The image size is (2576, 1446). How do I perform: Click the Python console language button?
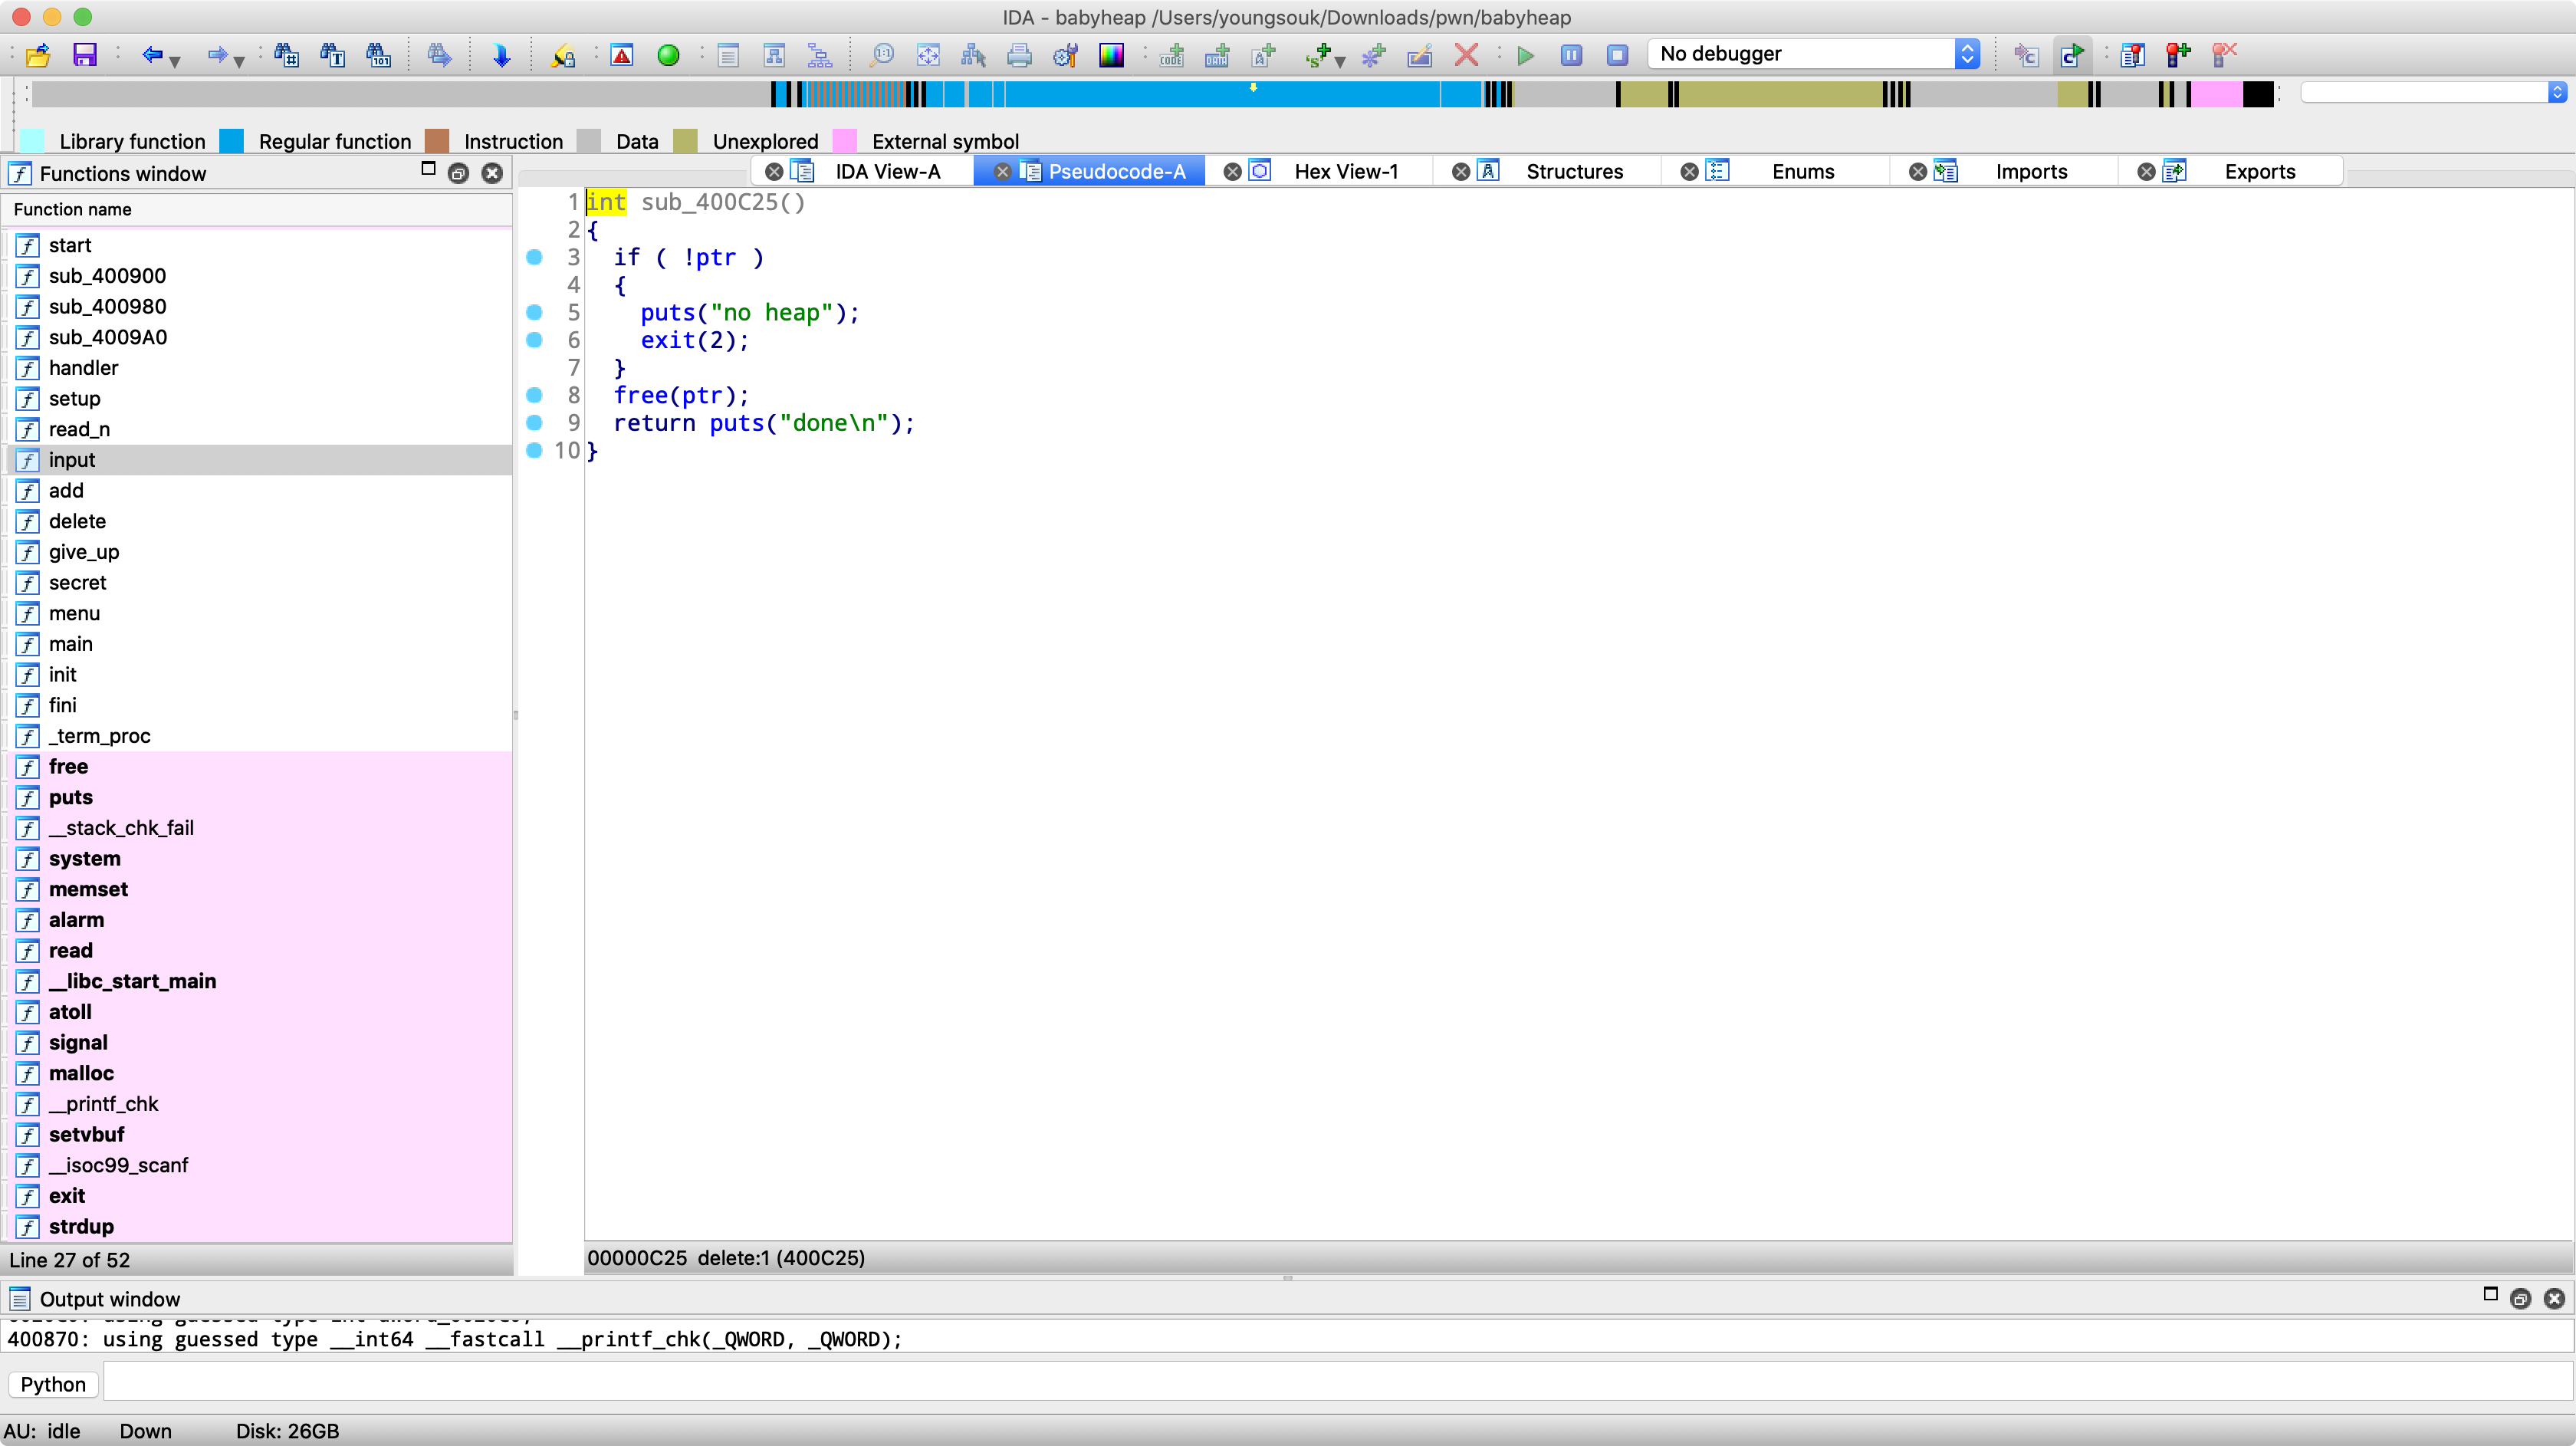[x=53, y=1384]
